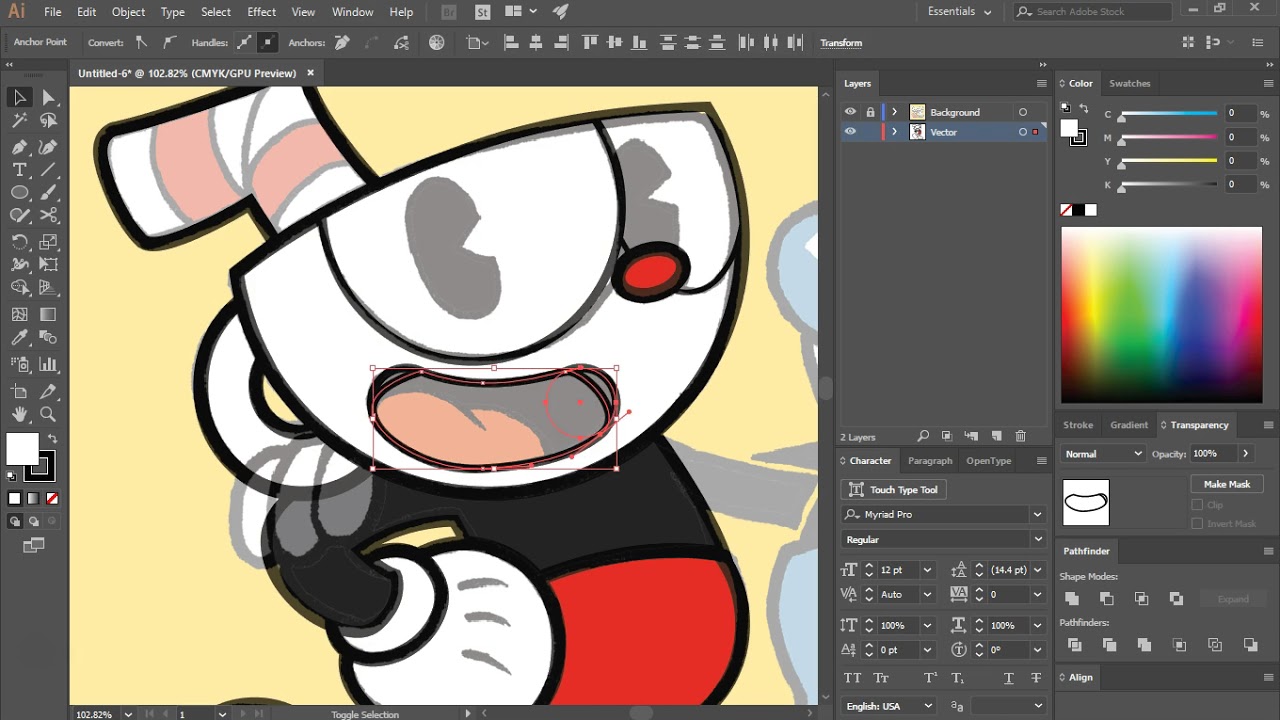Click the Unite shape mode icon
The width and height of the screenshot is (1280, 720).
1072,599
